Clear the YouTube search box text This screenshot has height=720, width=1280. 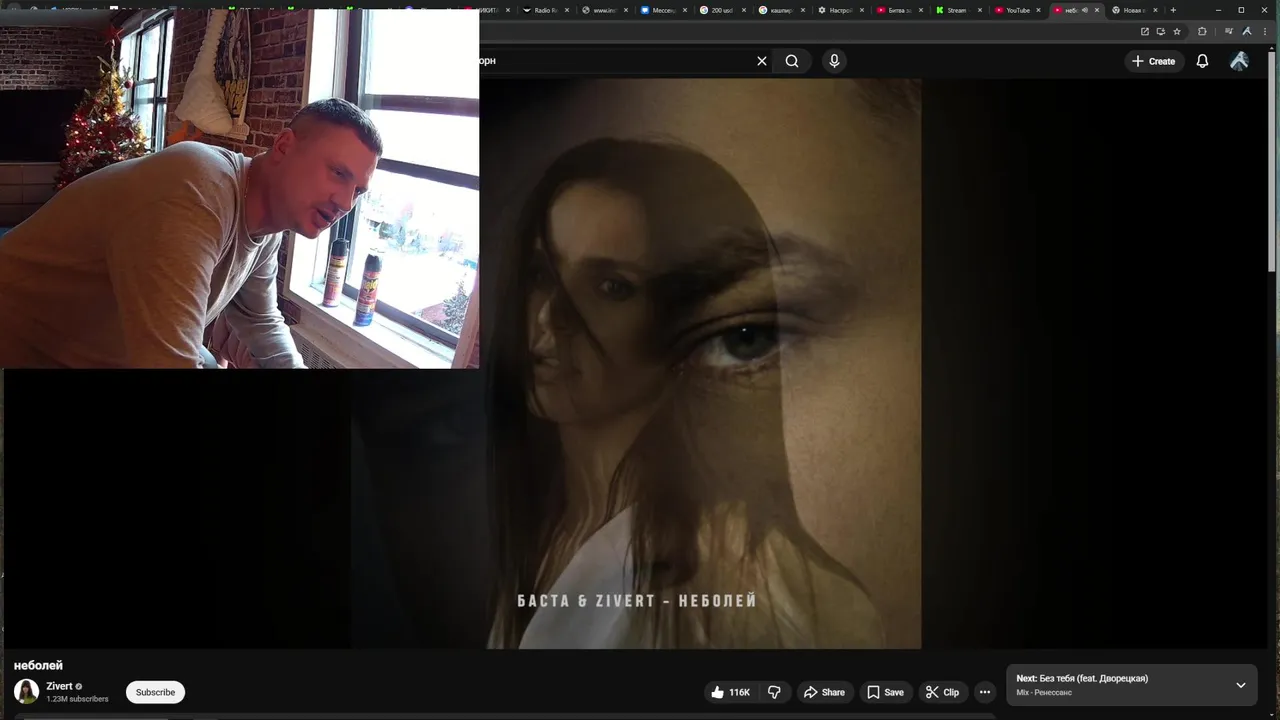coord(762,61)
